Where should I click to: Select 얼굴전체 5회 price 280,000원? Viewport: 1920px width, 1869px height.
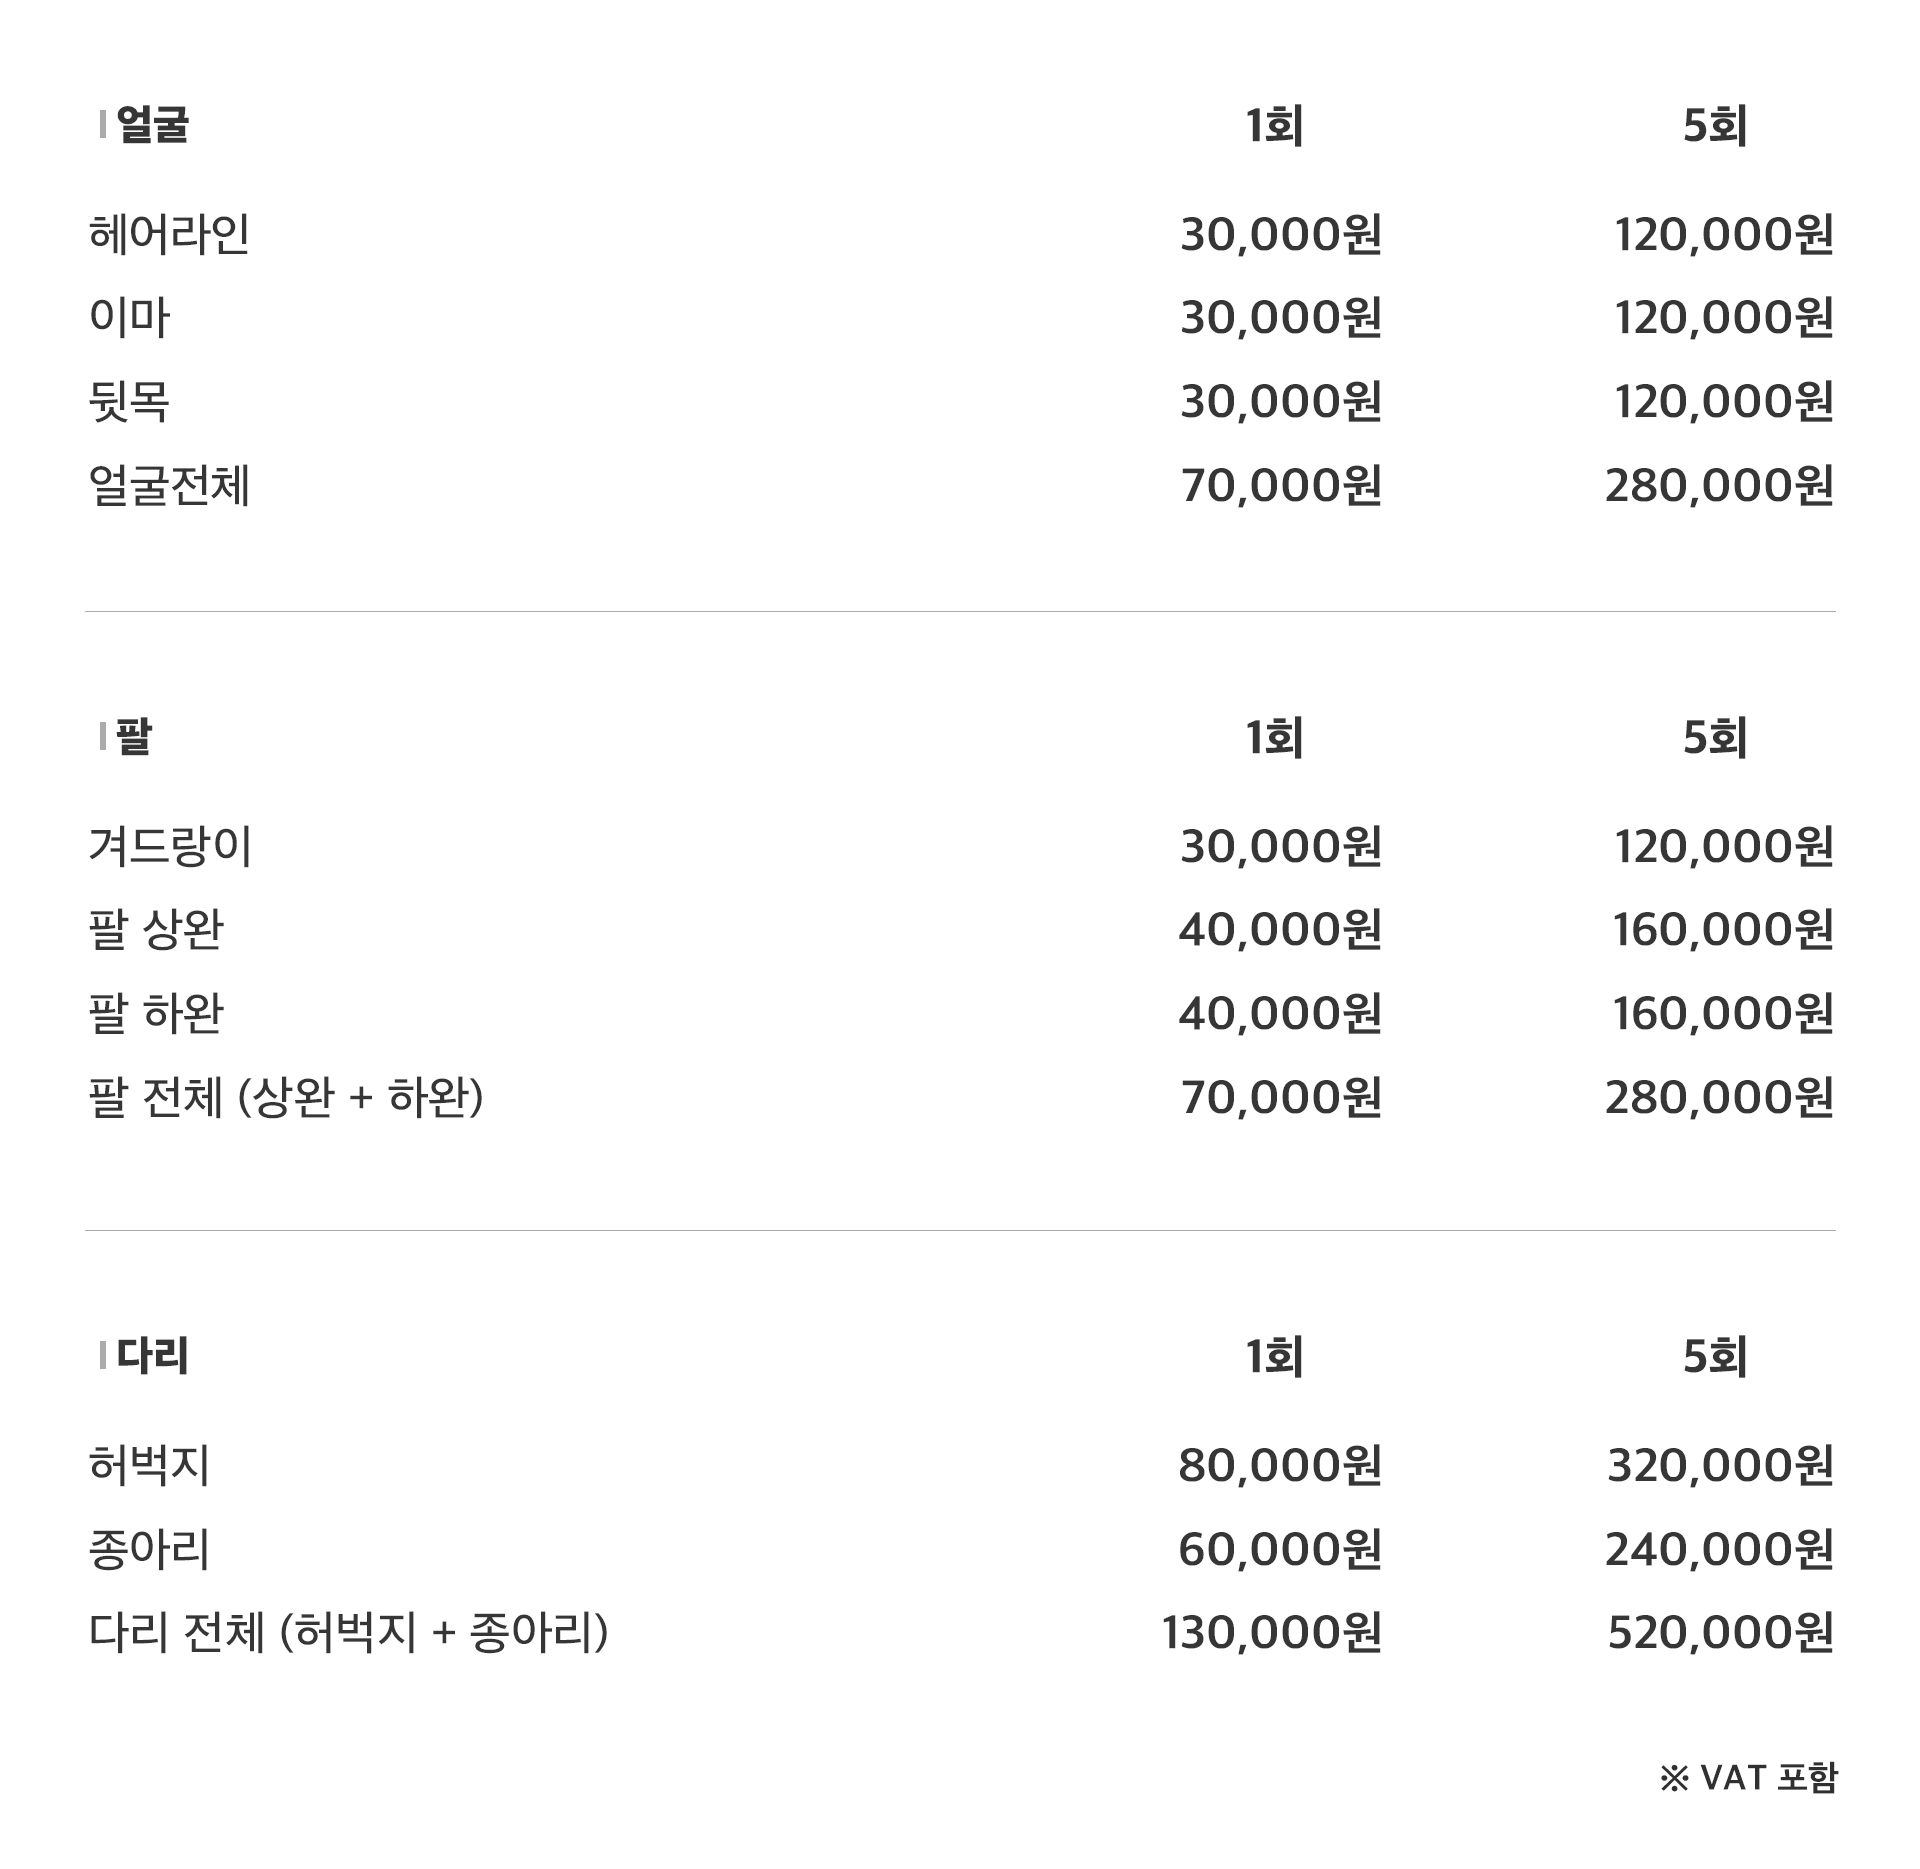pos(1720,486)
